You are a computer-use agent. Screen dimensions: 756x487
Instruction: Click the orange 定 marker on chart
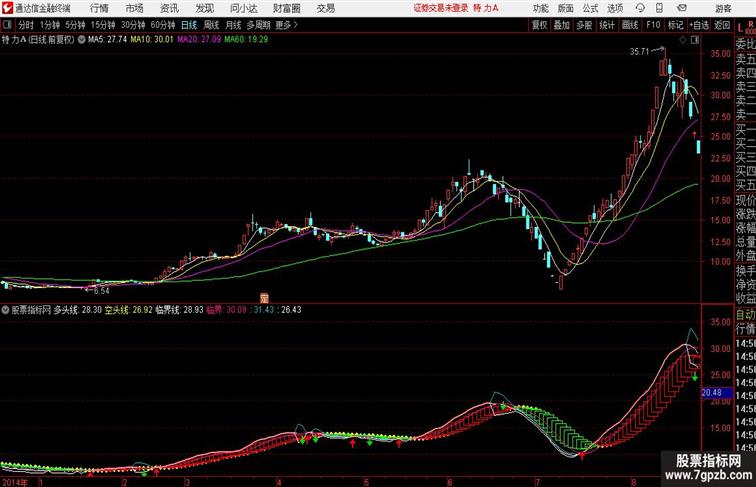264,298
